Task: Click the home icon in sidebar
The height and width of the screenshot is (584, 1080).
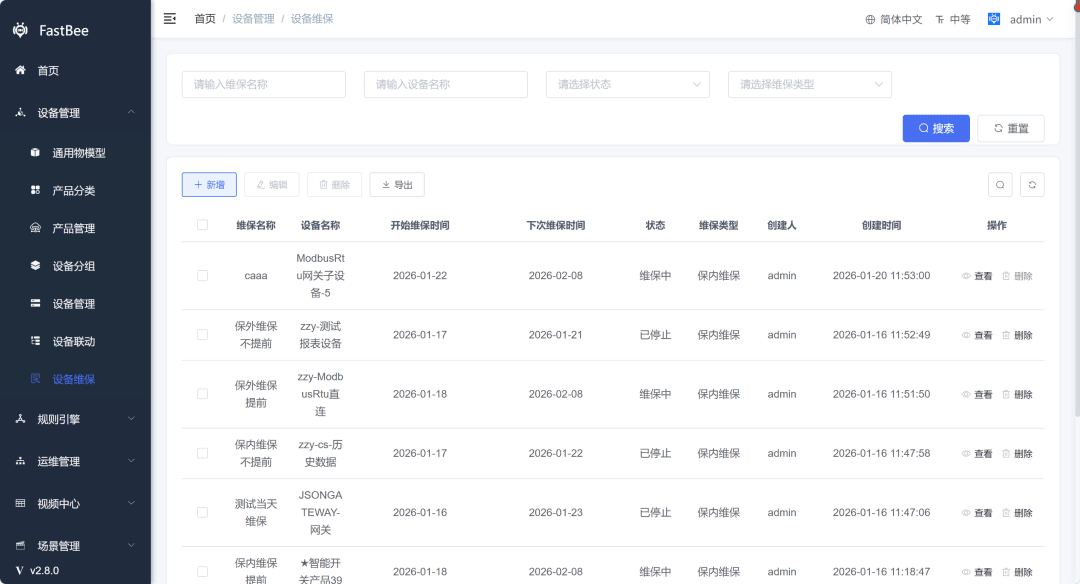Action: 21,70
